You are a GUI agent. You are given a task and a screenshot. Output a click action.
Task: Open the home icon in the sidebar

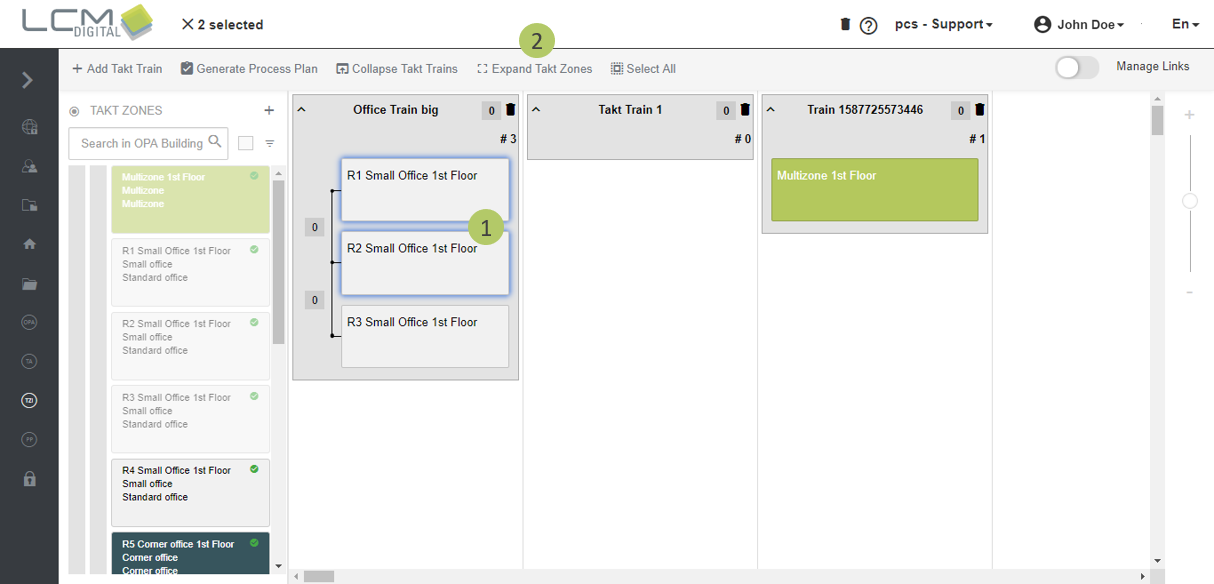[x=29, y=244]
